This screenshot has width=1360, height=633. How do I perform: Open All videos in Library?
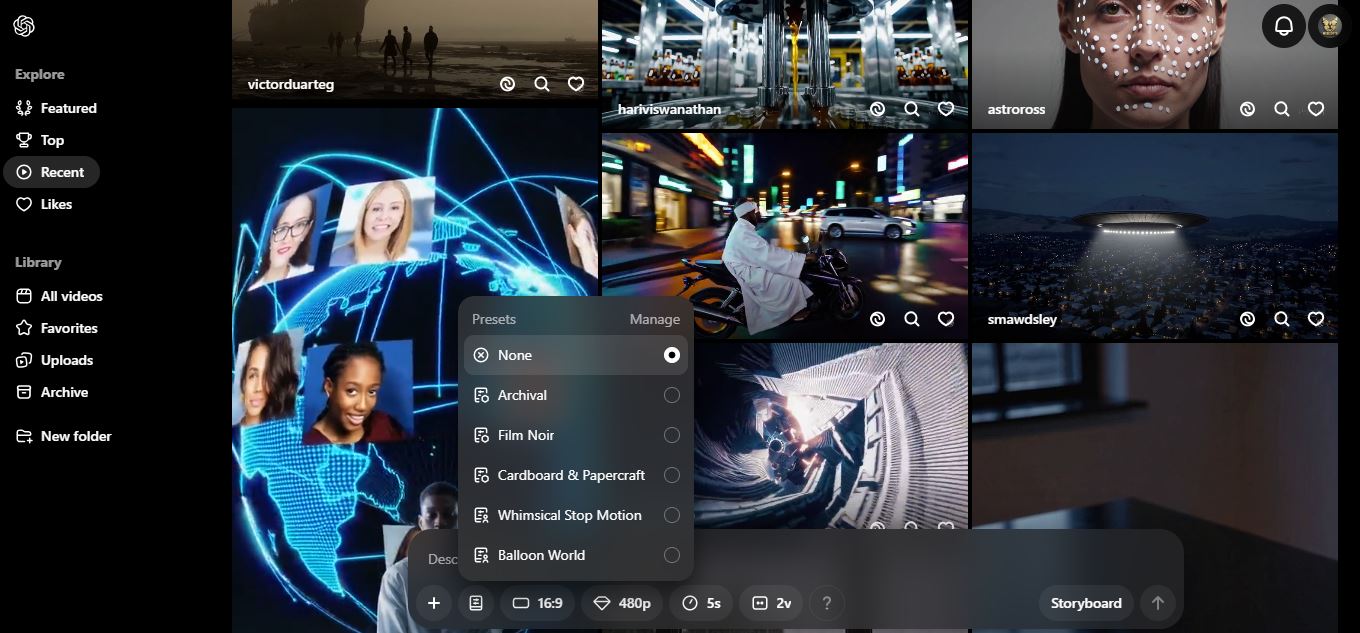point(71,296)
